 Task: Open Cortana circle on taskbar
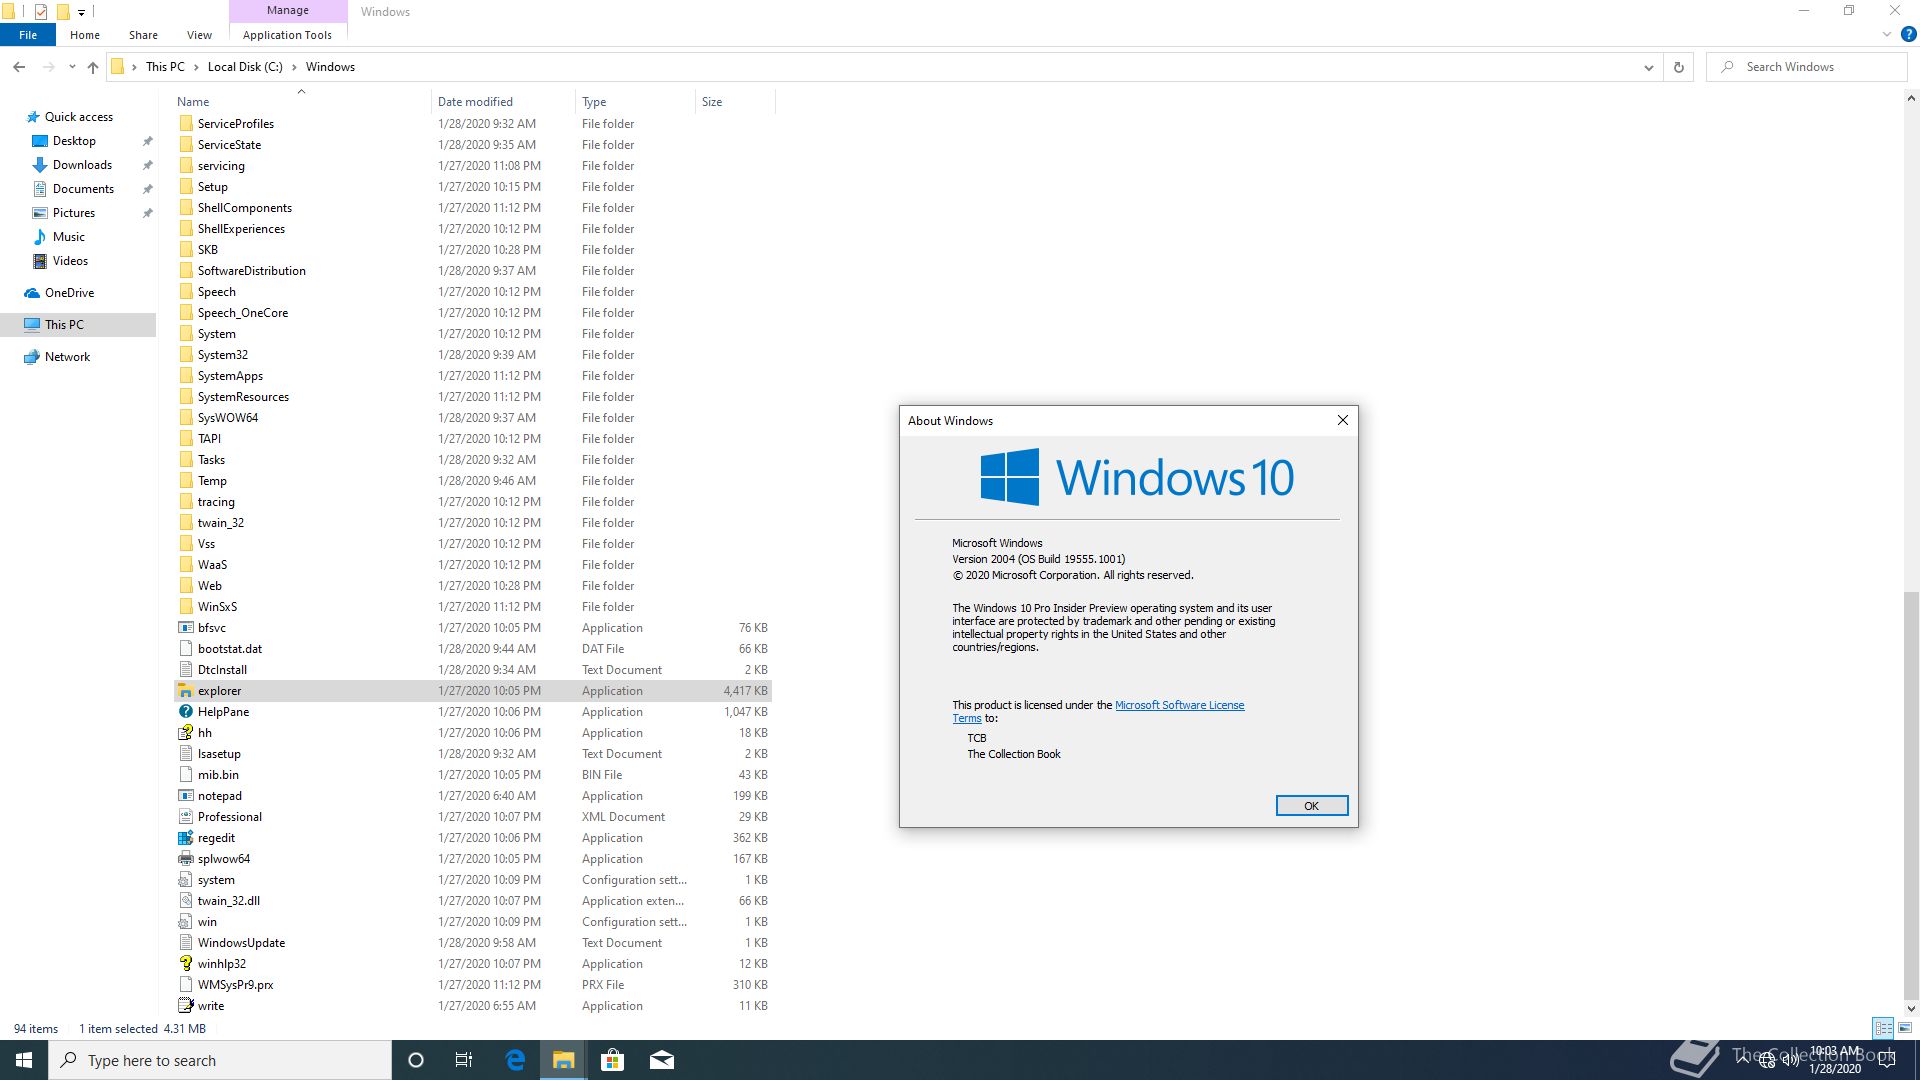pos(416,1060)
